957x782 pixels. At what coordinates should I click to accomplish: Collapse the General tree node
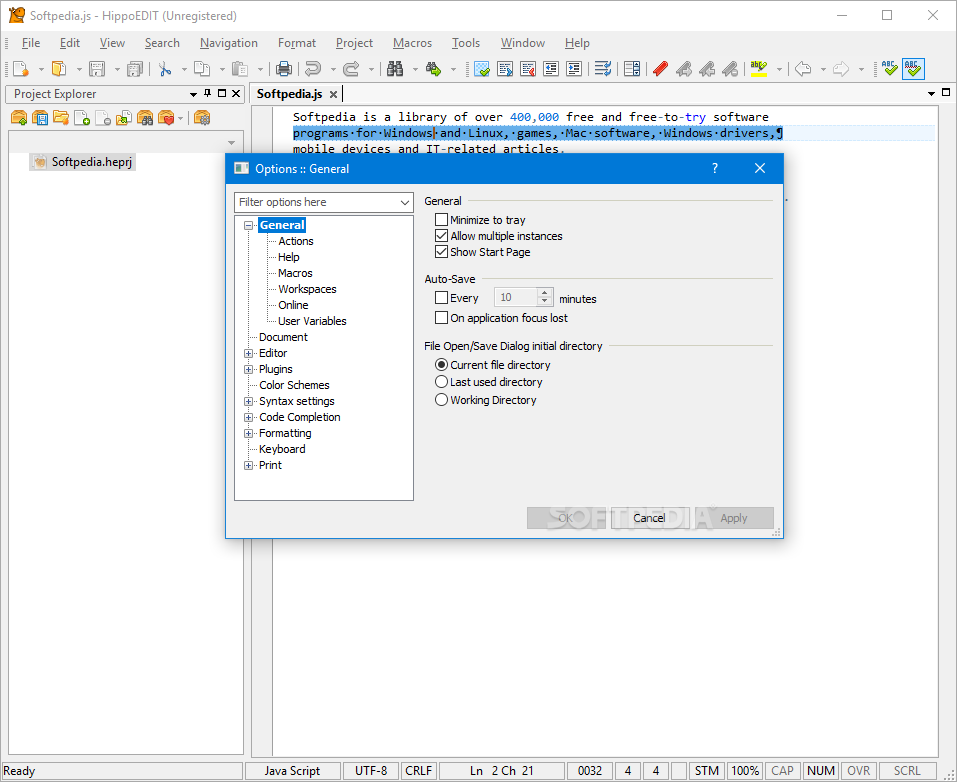(x=248, y=225)
